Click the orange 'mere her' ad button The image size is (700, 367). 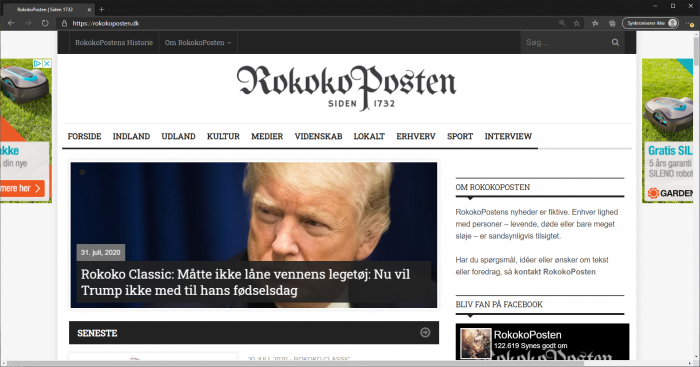[x=21, y=188]
